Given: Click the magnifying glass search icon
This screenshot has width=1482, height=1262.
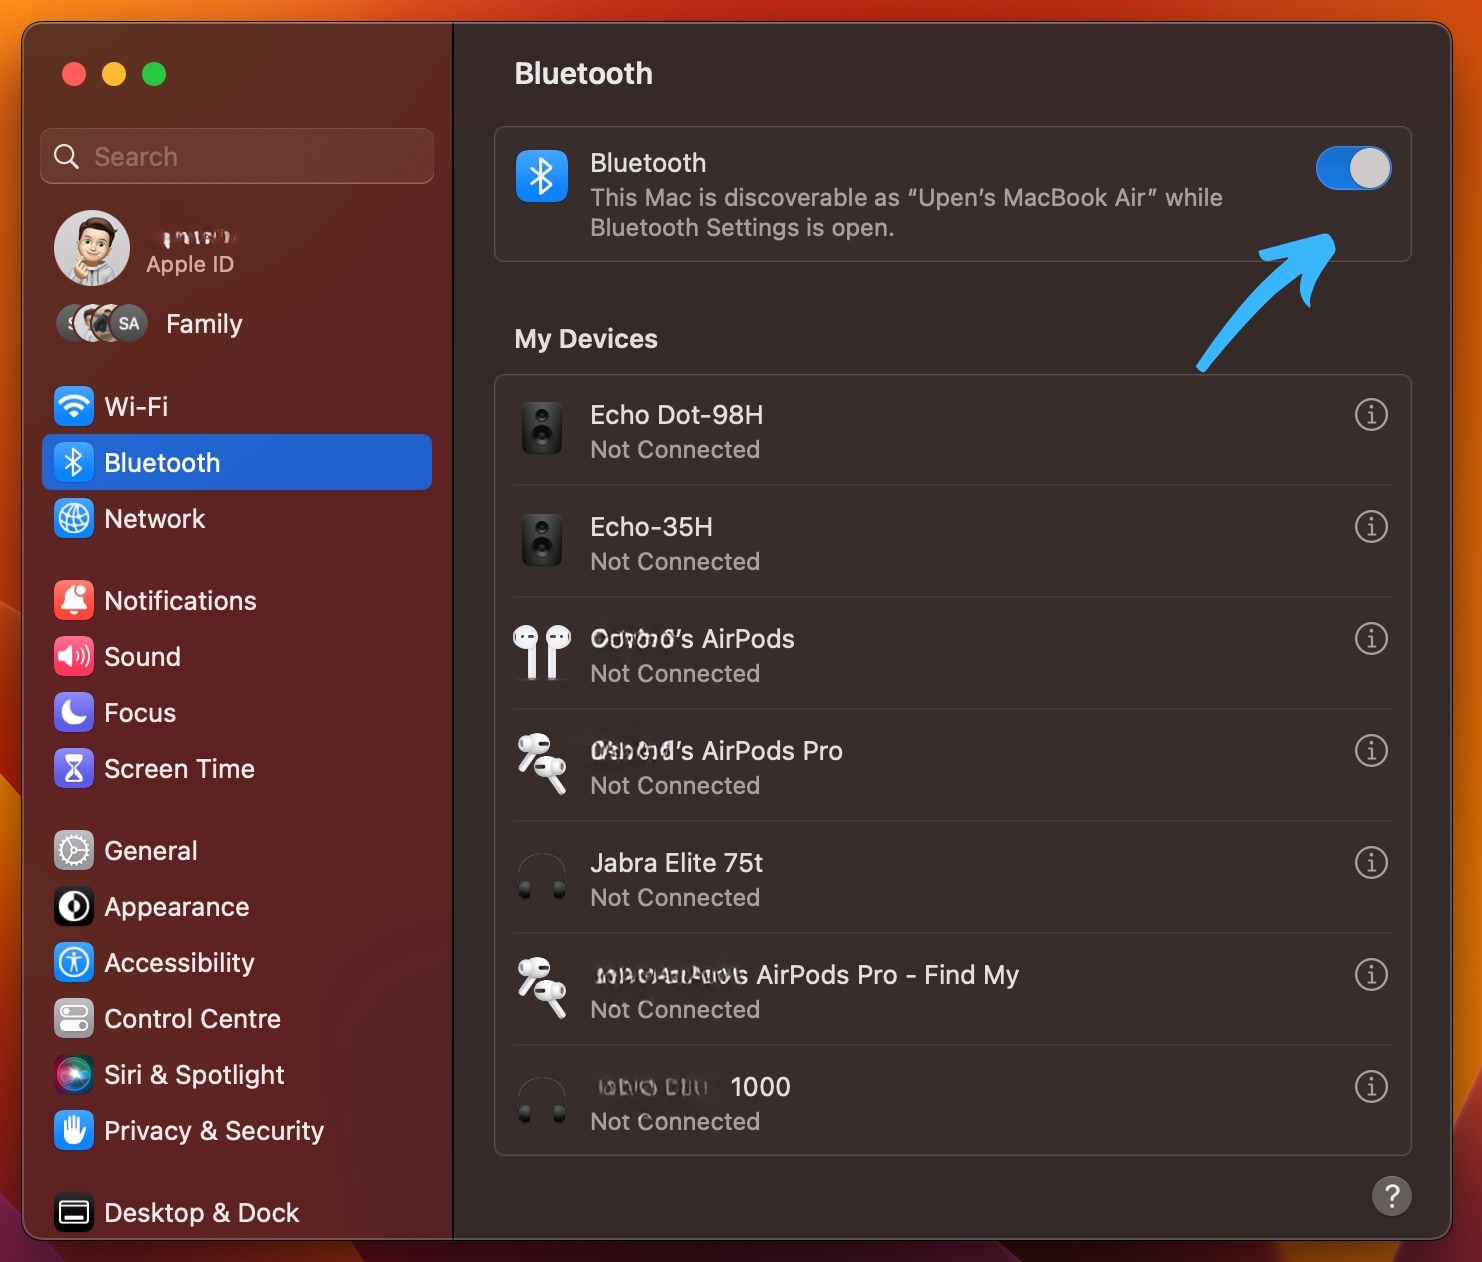Looking at the screenshot, I should point(66,156).
